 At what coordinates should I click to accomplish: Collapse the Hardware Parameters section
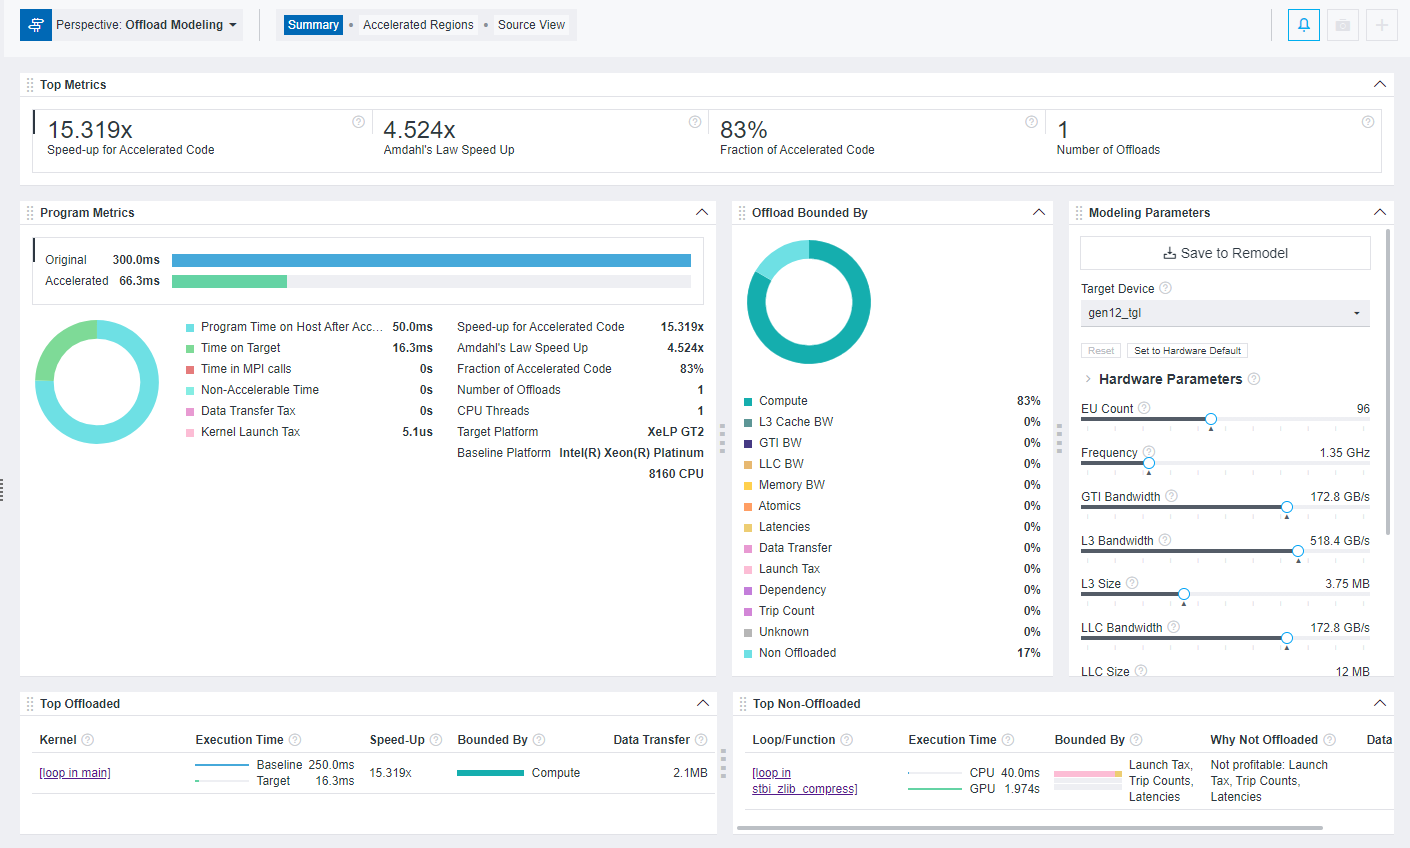pos(1088,379)
